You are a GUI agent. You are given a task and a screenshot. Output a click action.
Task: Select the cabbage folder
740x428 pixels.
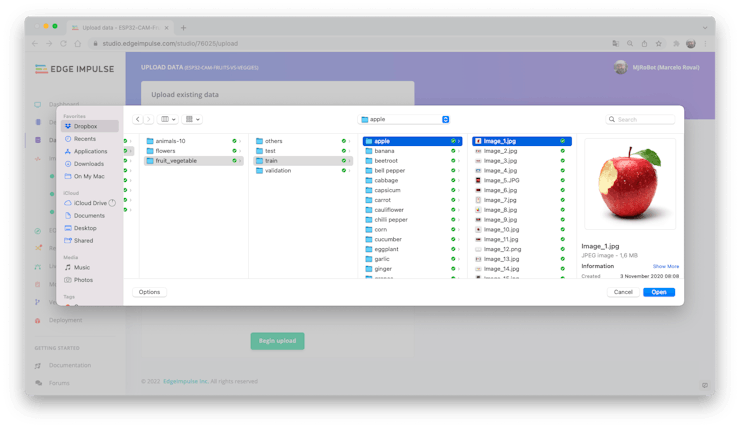coord(412,180)
